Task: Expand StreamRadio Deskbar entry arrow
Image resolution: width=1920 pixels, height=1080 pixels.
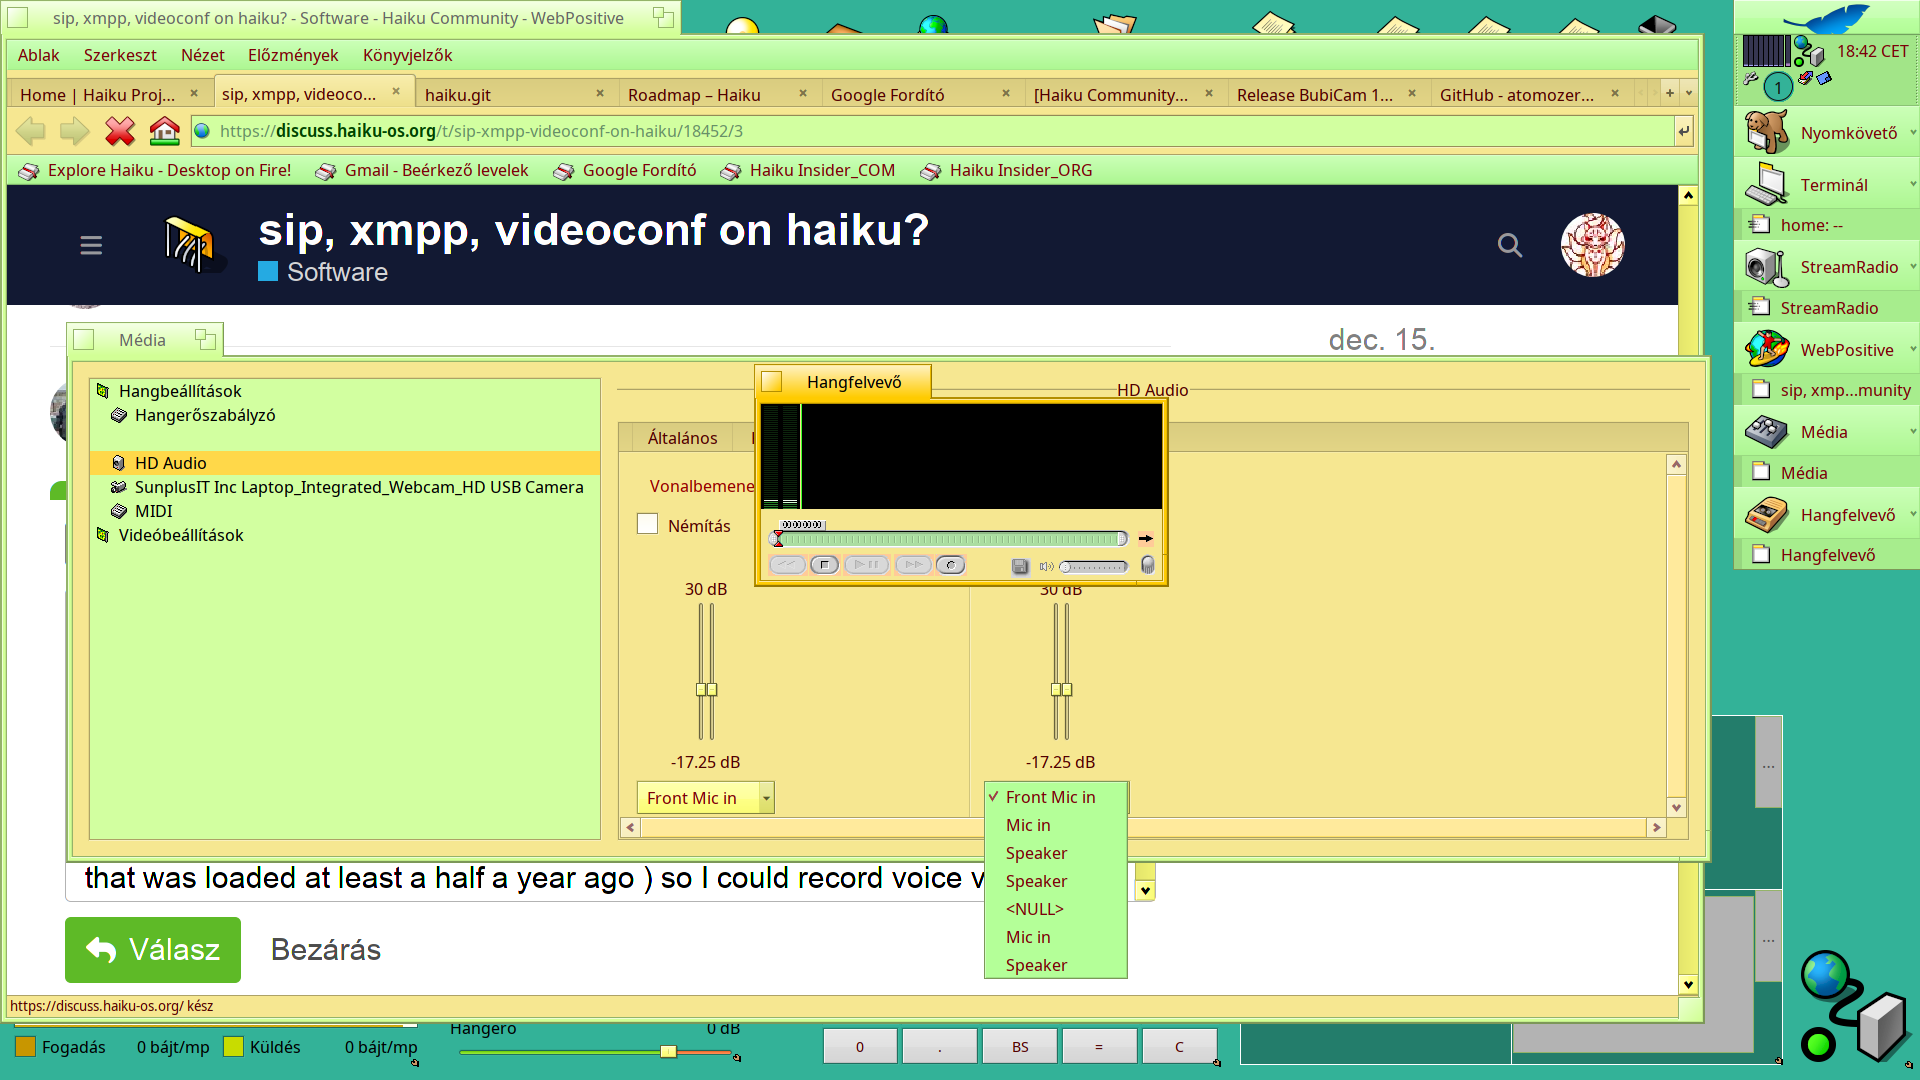Action: click(1912, 266)
